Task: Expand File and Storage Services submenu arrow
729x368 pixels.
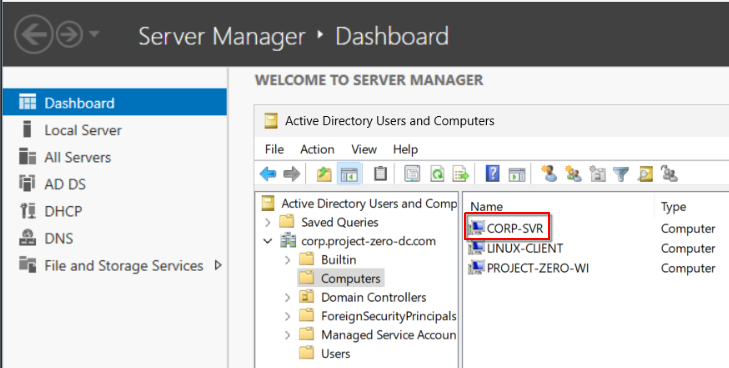Action: pos(218,265)
